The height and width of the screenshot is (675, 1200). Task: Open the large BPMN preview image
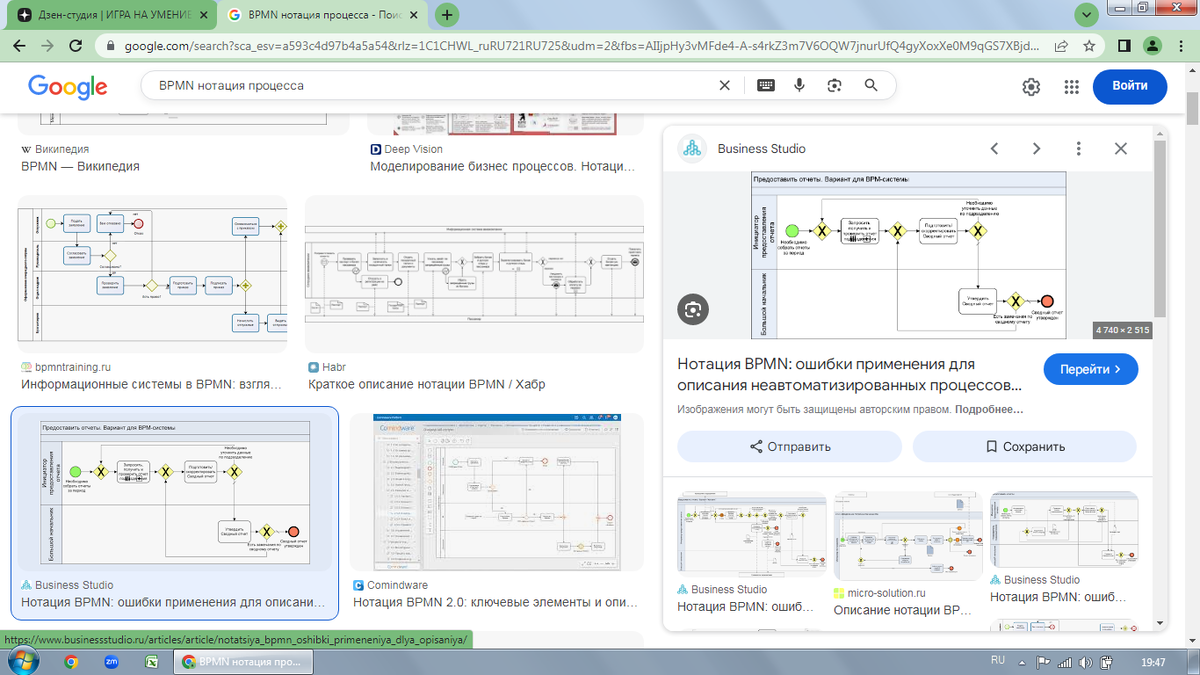click(908, 255)
